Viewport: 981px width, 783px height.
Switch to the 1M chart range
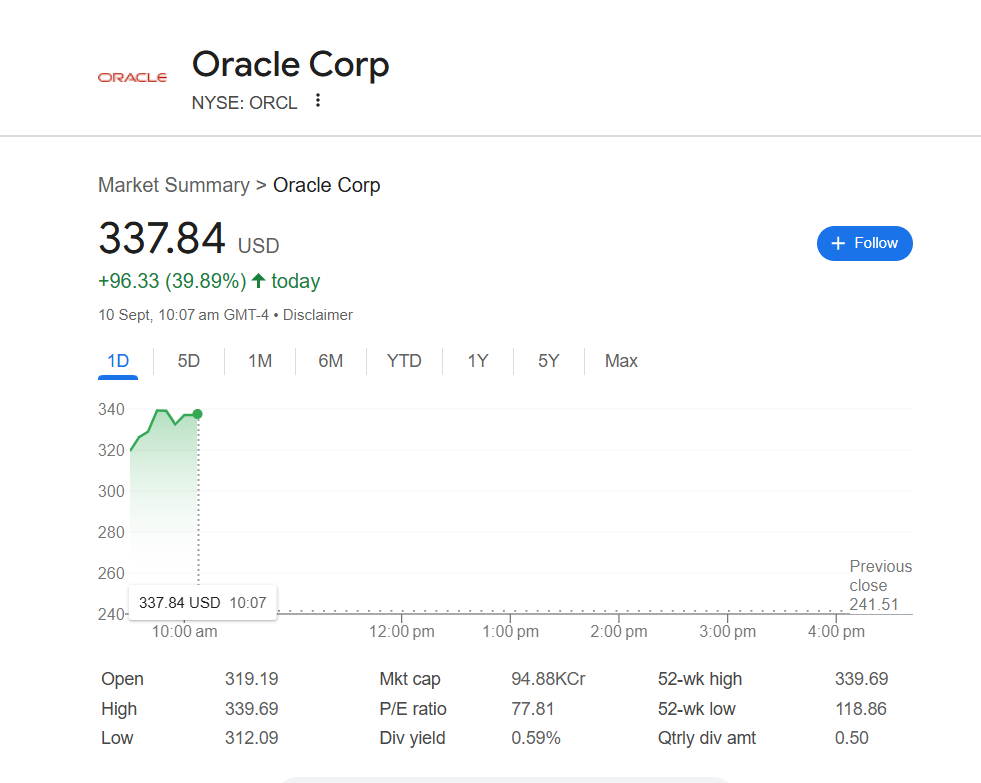(x=260, y=361)
